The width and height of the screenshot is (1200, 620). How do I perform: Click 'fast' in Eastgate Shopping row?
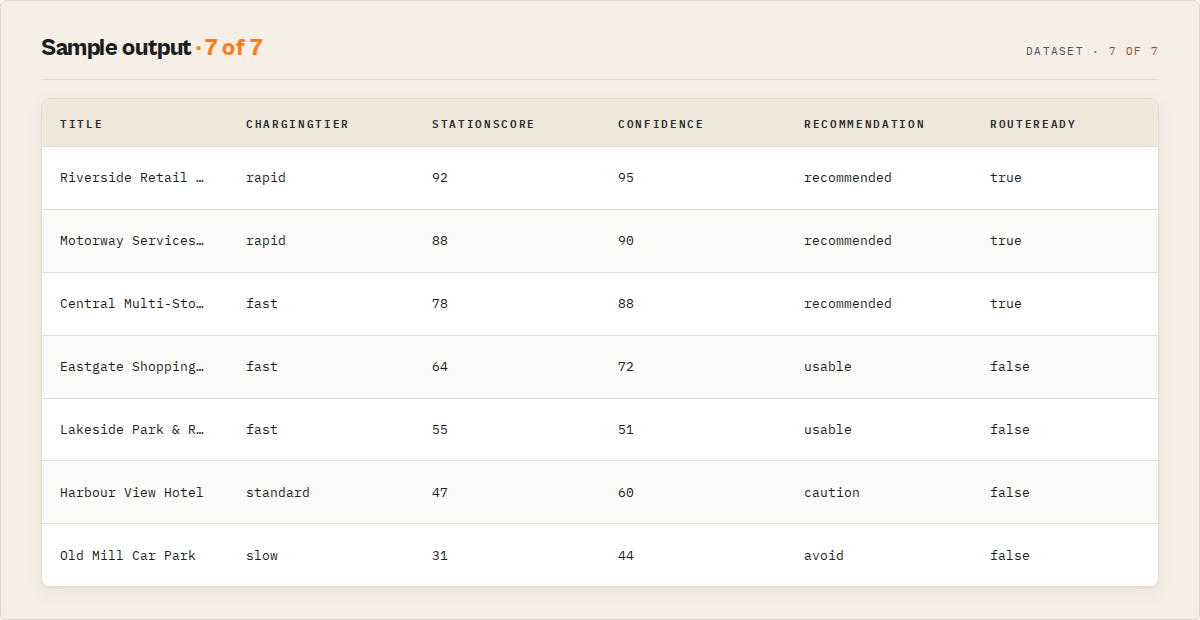click(x=262, y=367)
